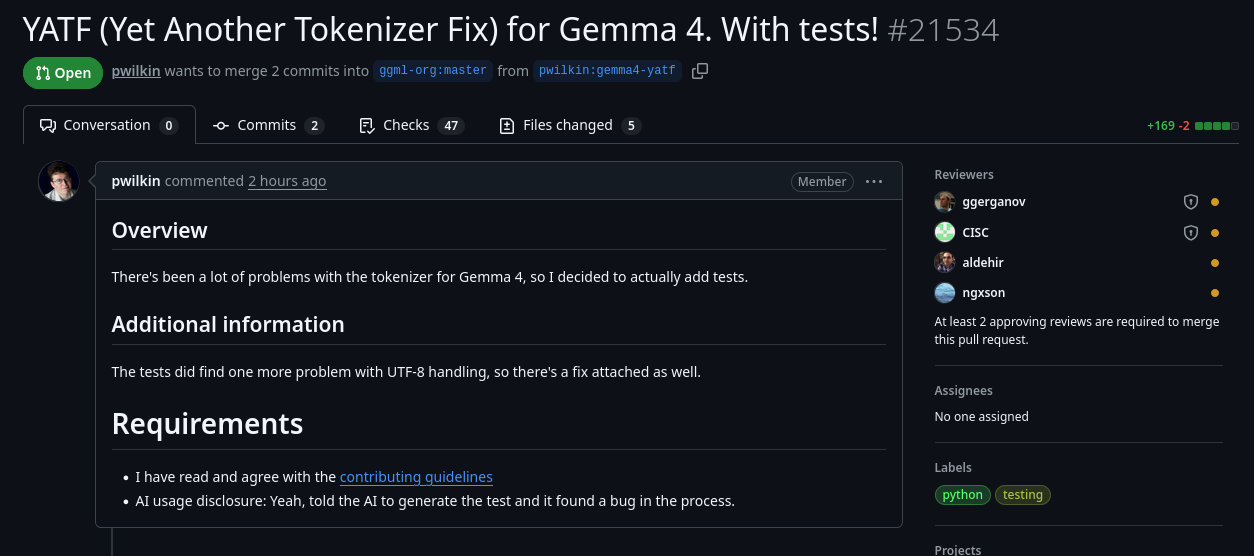Click the shield icon next to ggerganov
Viewport: 1254px width, 556px height.
click(1190, 202)
